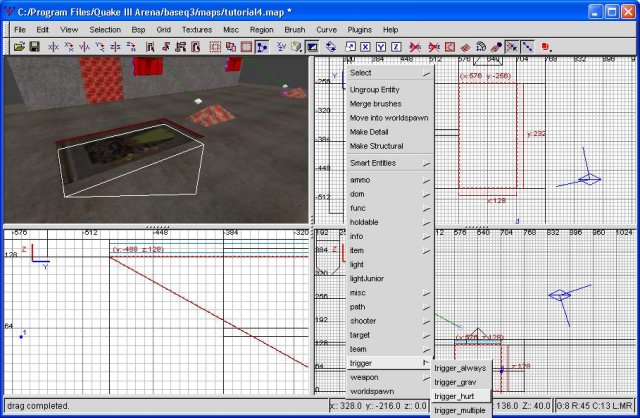
Task: Toggle the Scale Z lock button
Action: coord(396,47)
